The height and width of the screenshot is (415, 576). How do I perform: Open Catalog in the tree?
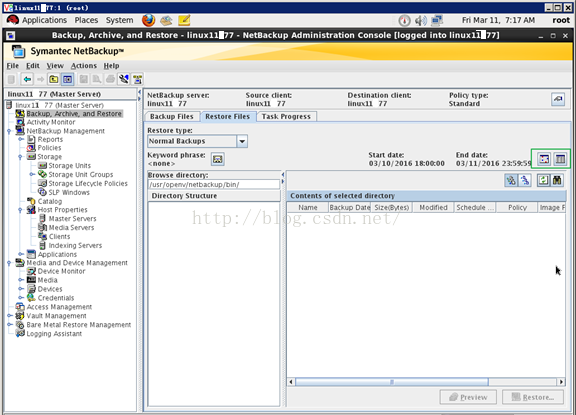click(50, 201)
